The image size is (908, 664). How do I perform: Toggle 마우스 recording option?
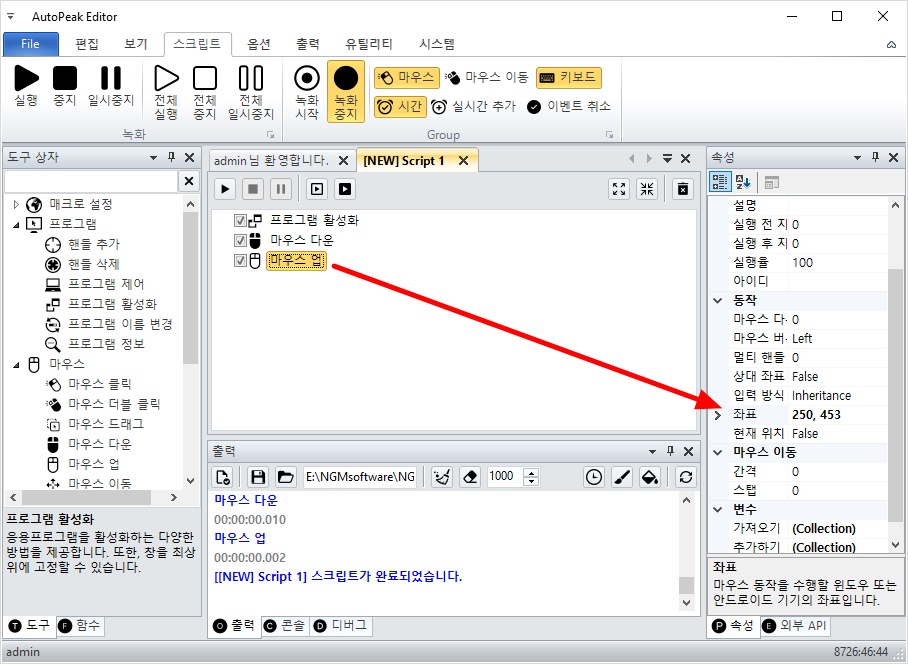[x=405, y=78]
